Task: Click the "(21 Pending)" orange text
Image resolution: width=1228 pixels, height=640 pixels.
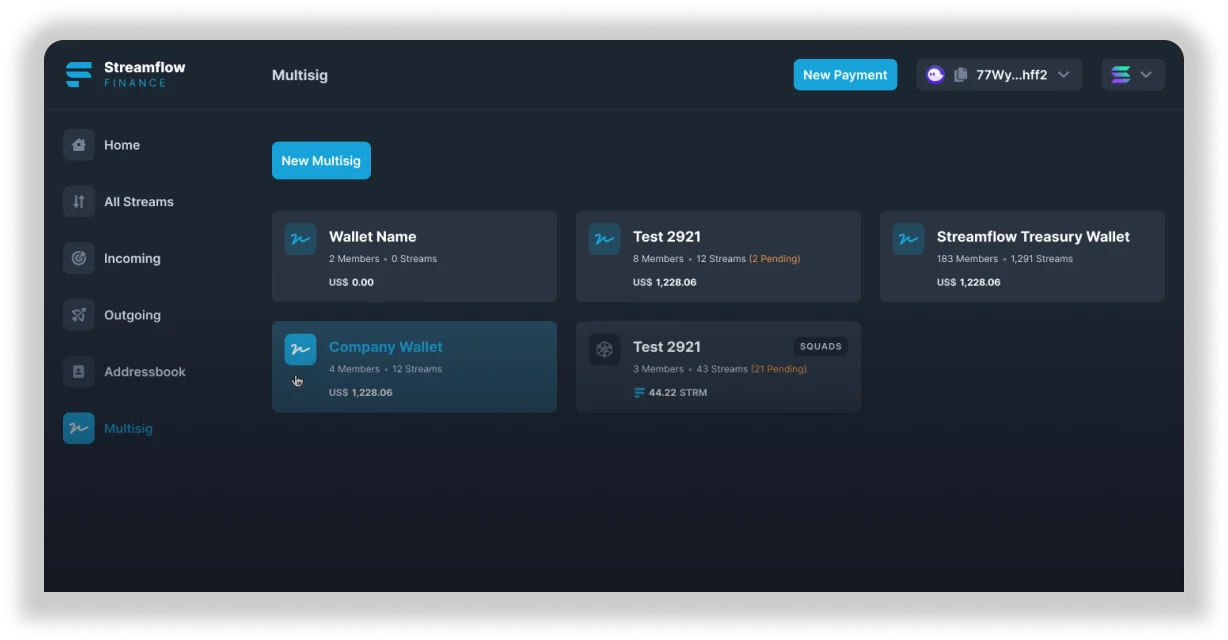Action: click(779, 369)
